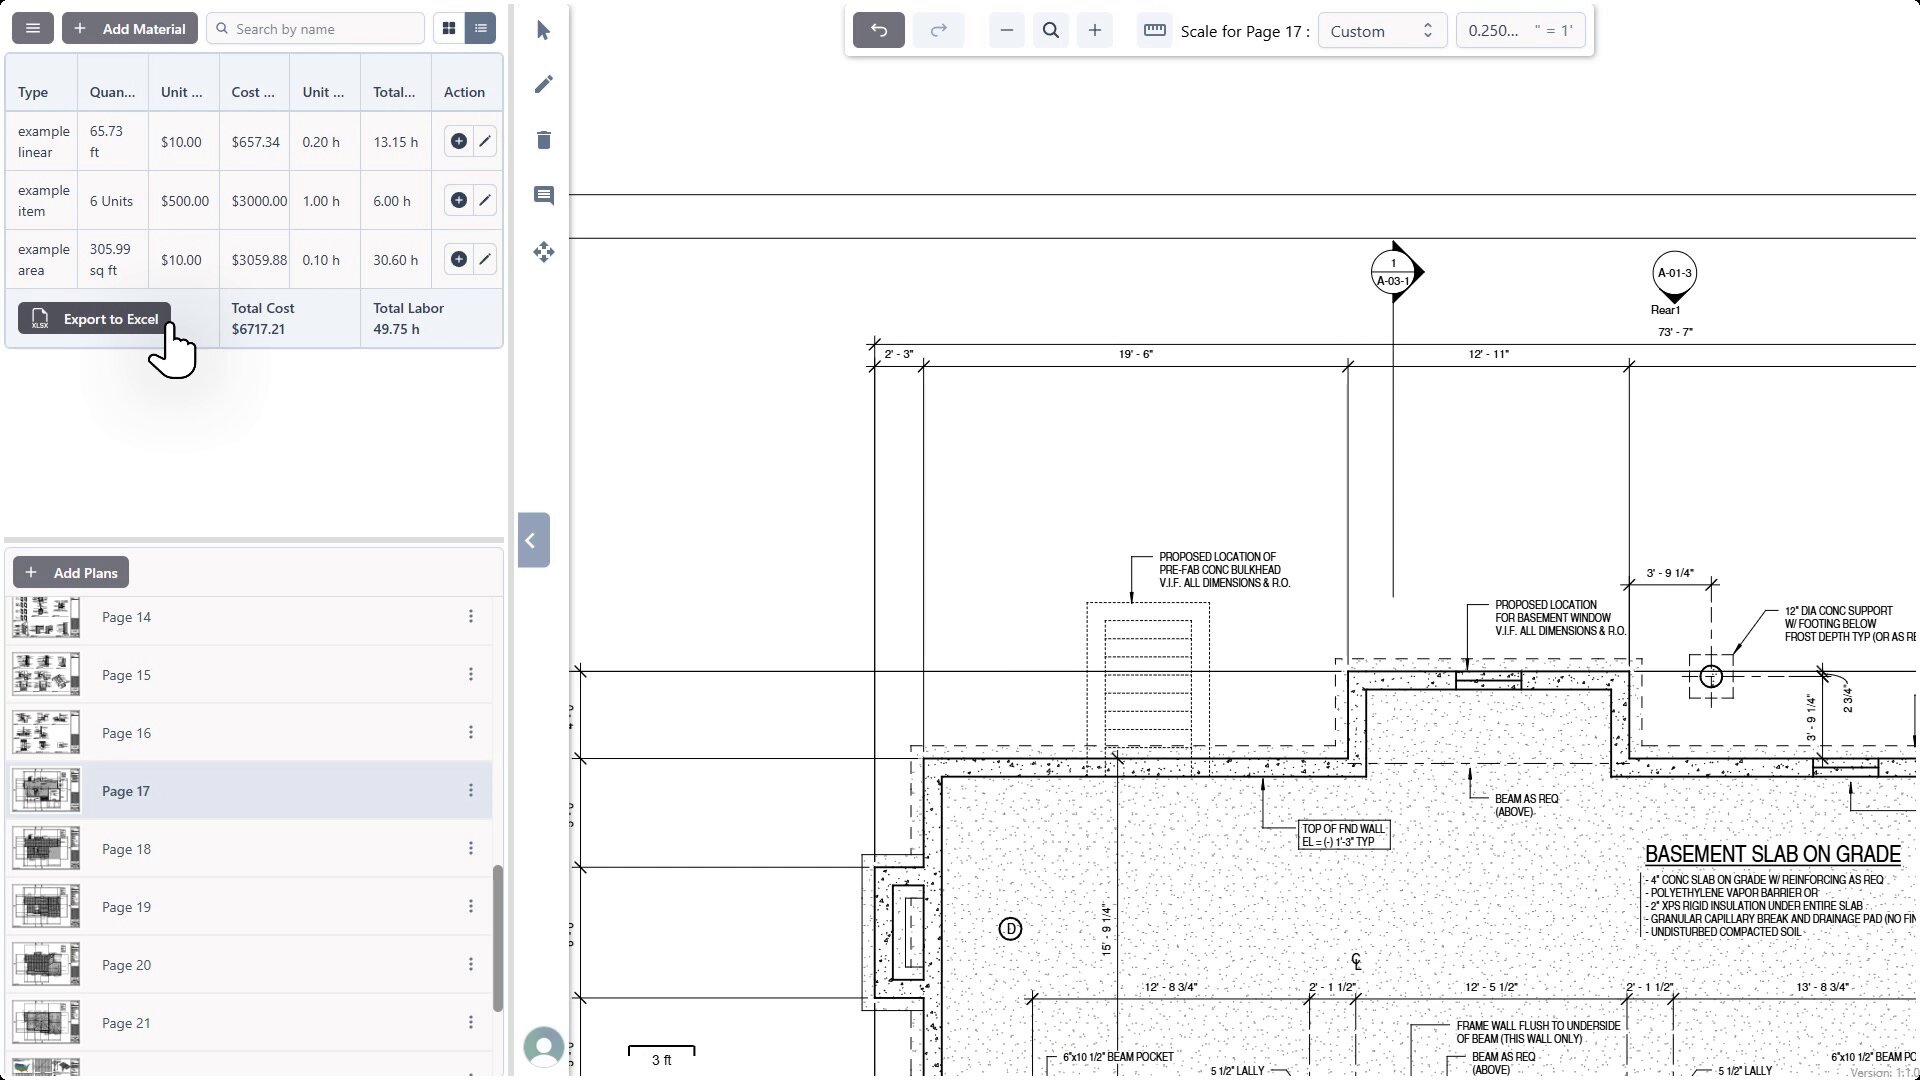Zoom out of the plan
The height and width of the screenshot is (1080, 1920).
point(1007,30)
